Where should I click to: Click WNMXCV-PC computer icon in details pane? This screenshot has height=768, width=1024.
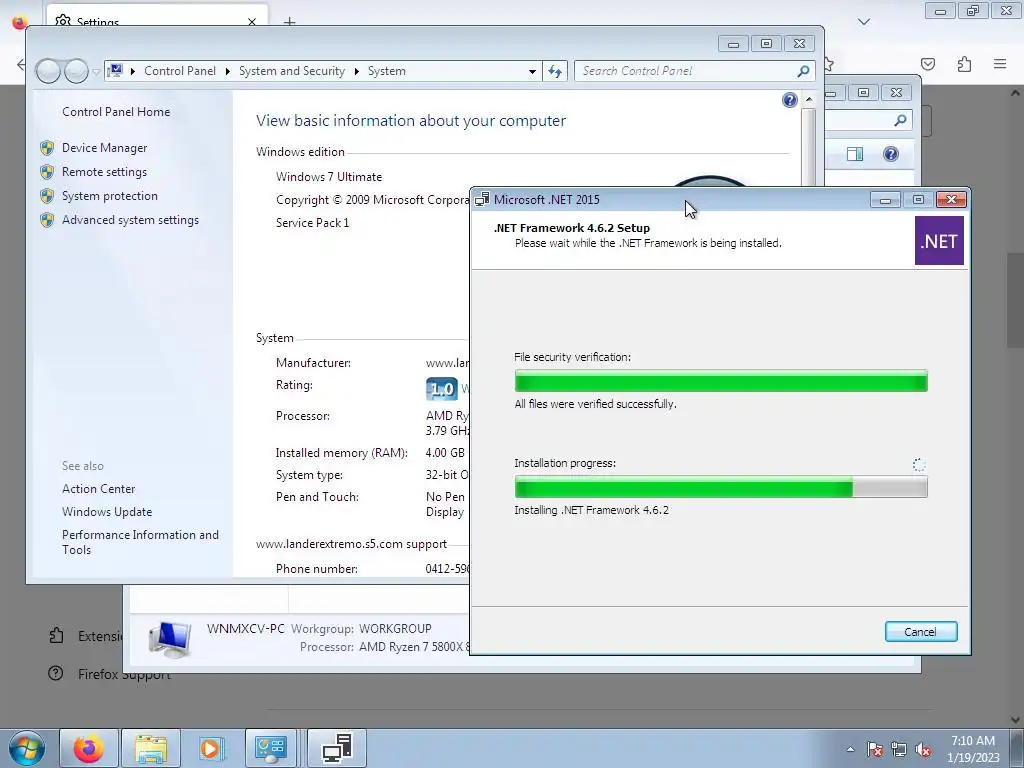170,638
